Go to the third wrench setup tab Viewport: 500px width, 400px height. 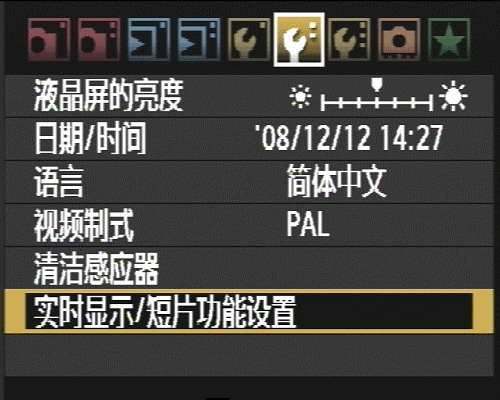[x=349, y=40]
